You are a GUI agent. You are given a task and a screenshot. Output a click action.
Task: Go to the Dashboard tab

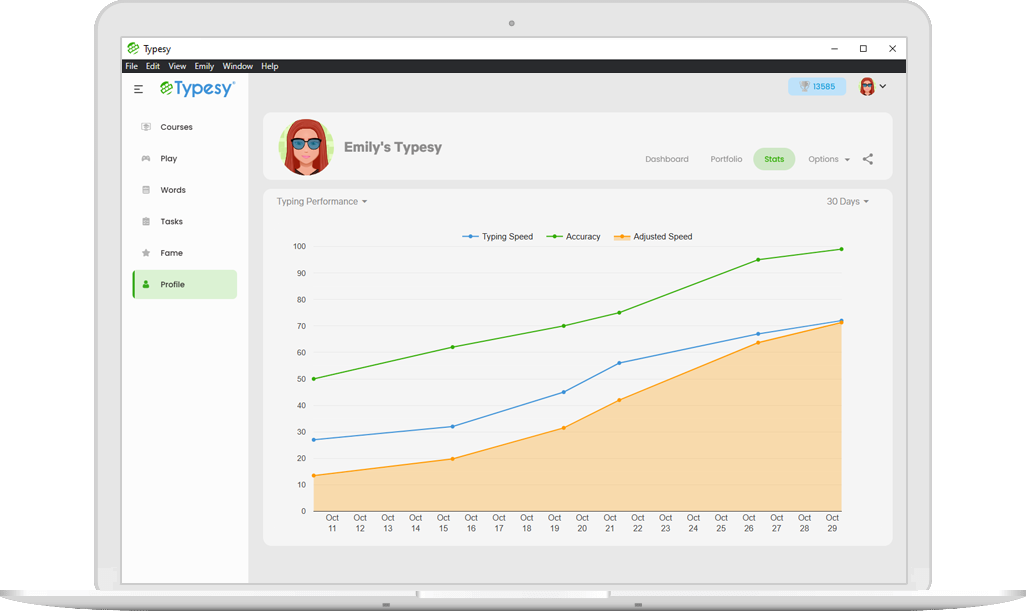tap(667, 159)
